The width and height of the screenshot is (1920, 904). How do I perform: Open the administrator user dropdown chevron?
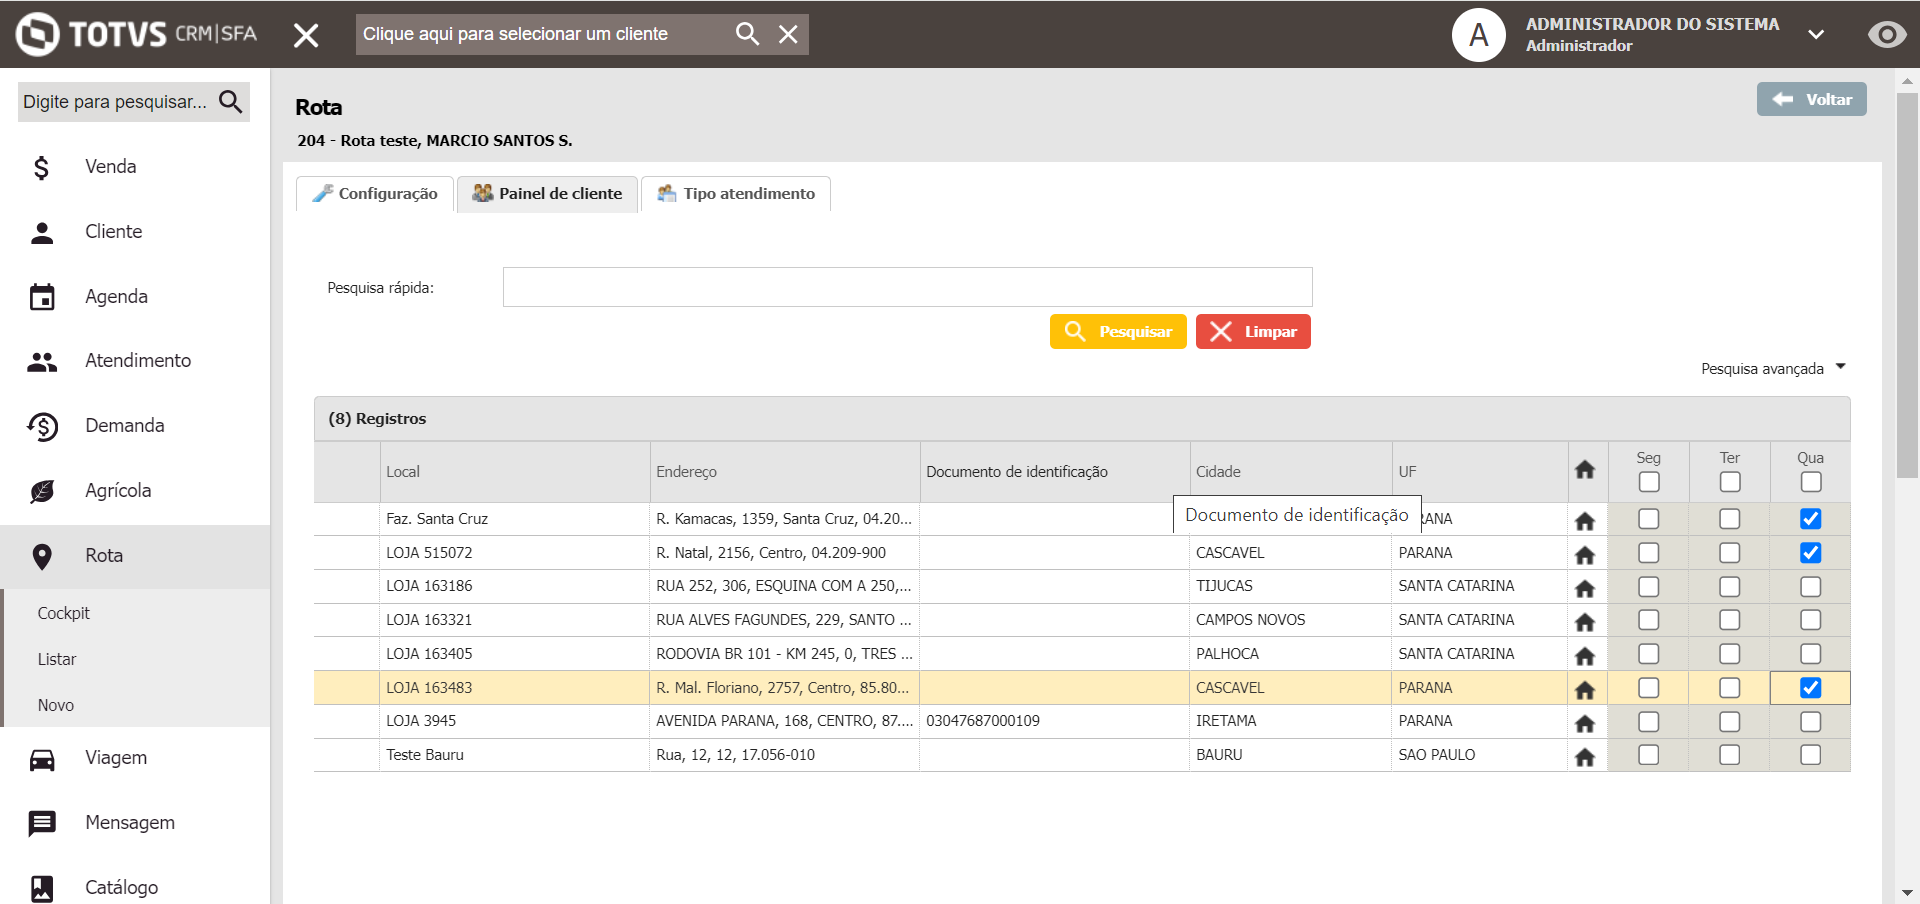click(1816, 35)
